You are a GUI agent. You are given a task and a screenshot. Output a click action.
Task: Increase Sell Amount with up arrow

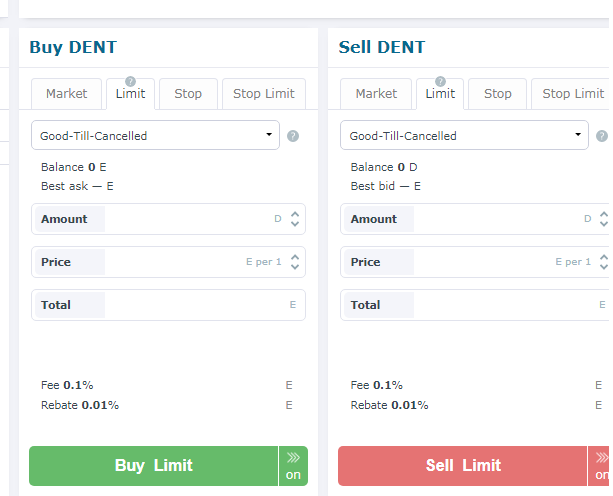[x=604, y=215]
